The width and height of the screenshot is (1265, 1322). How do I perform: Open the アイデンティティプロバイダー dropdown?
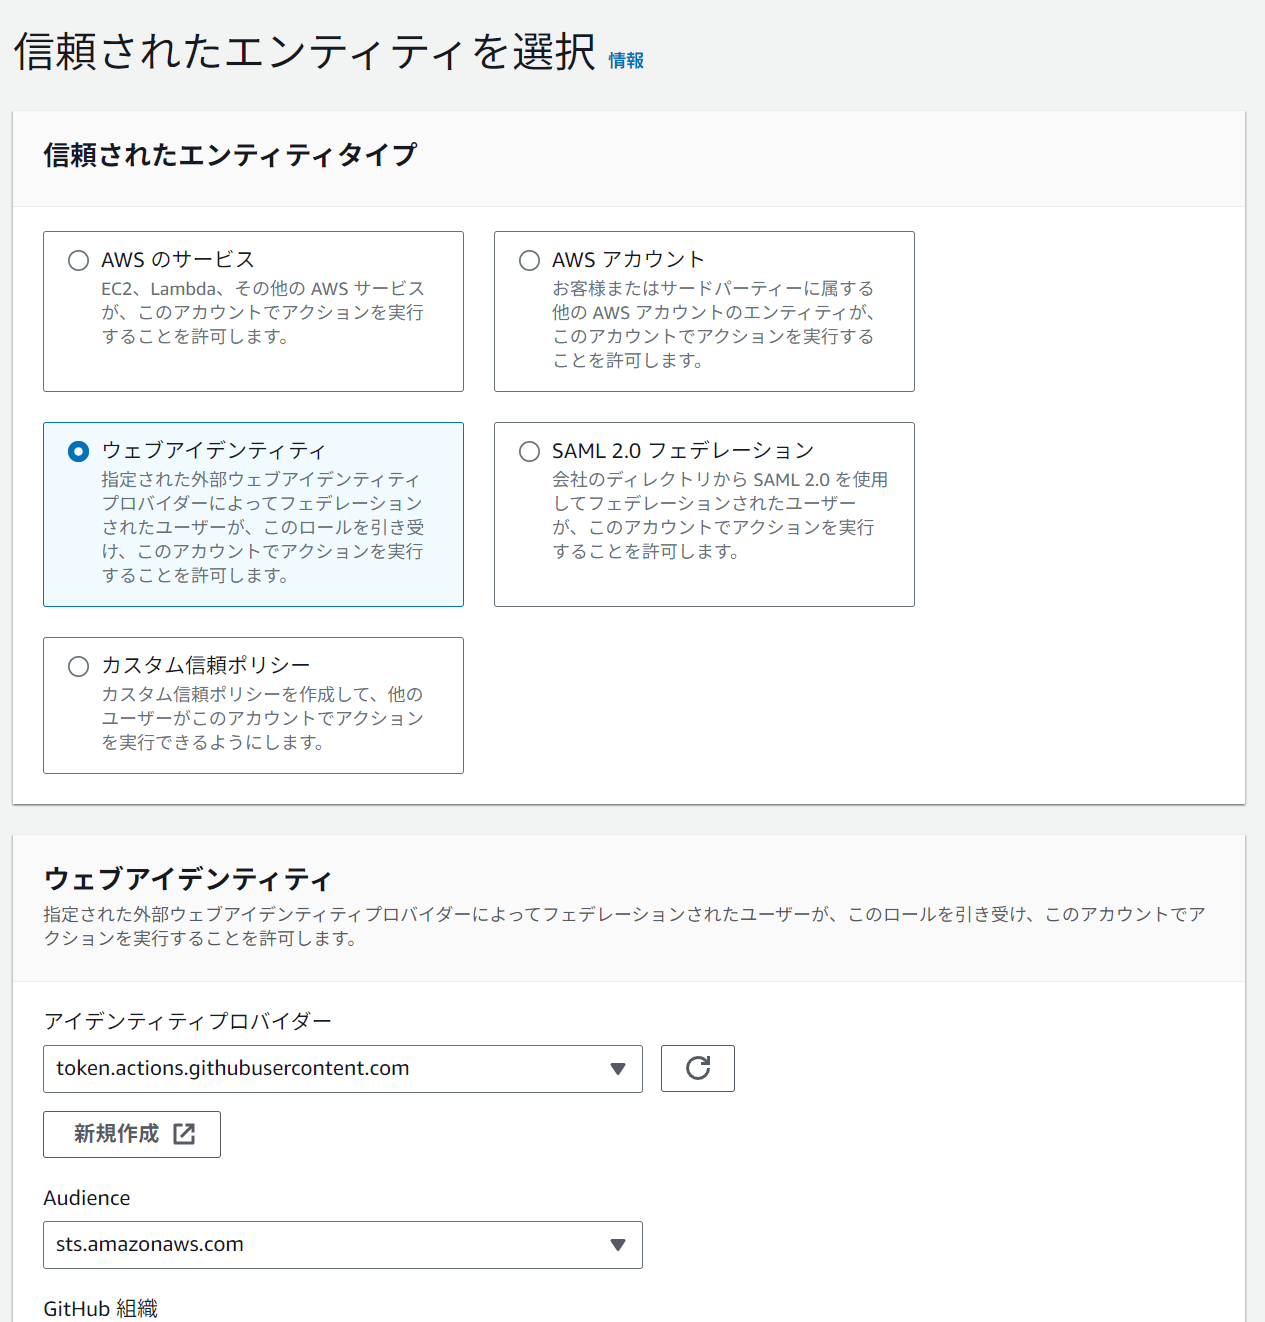(343, 1069)
